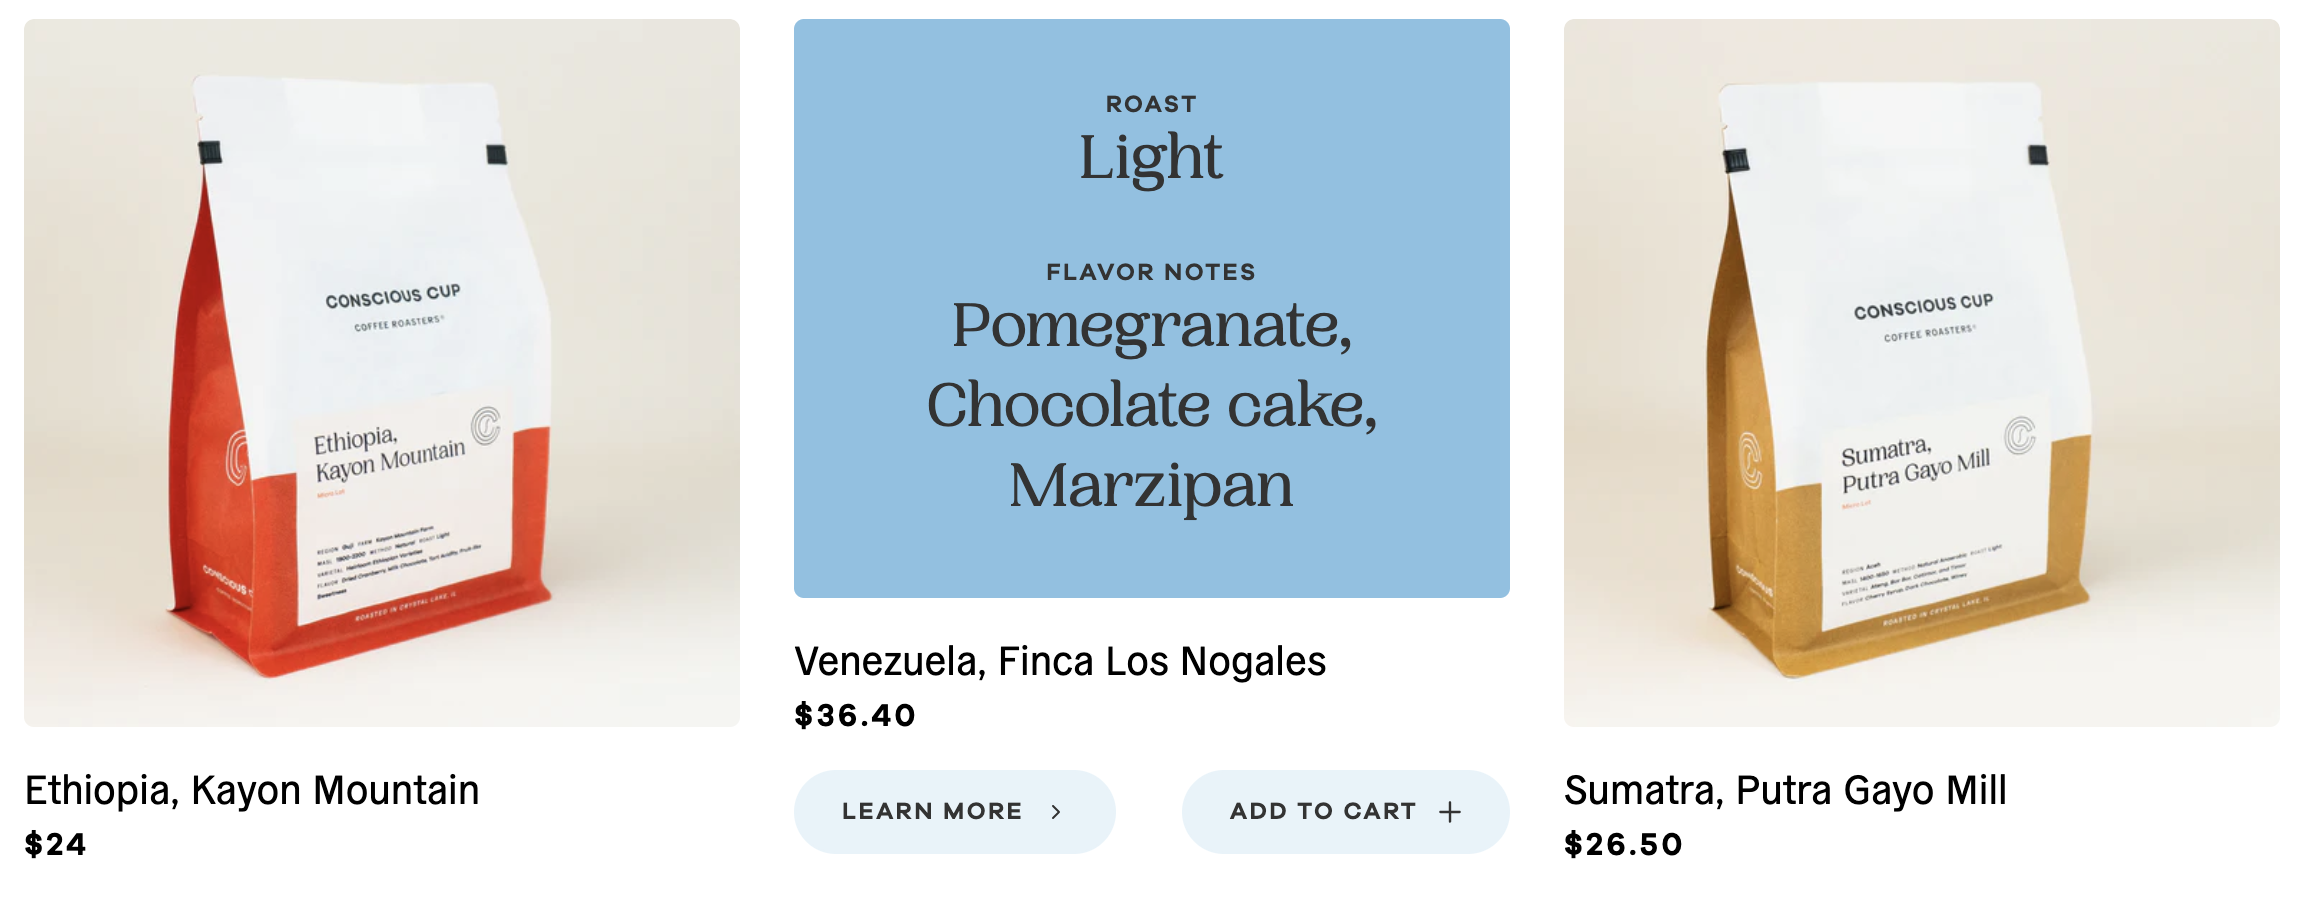This screenshot has height=904, width=2300.
Task: Click the Conscious Cup text on the Sumatra bag
Action: pos(1923,307)
